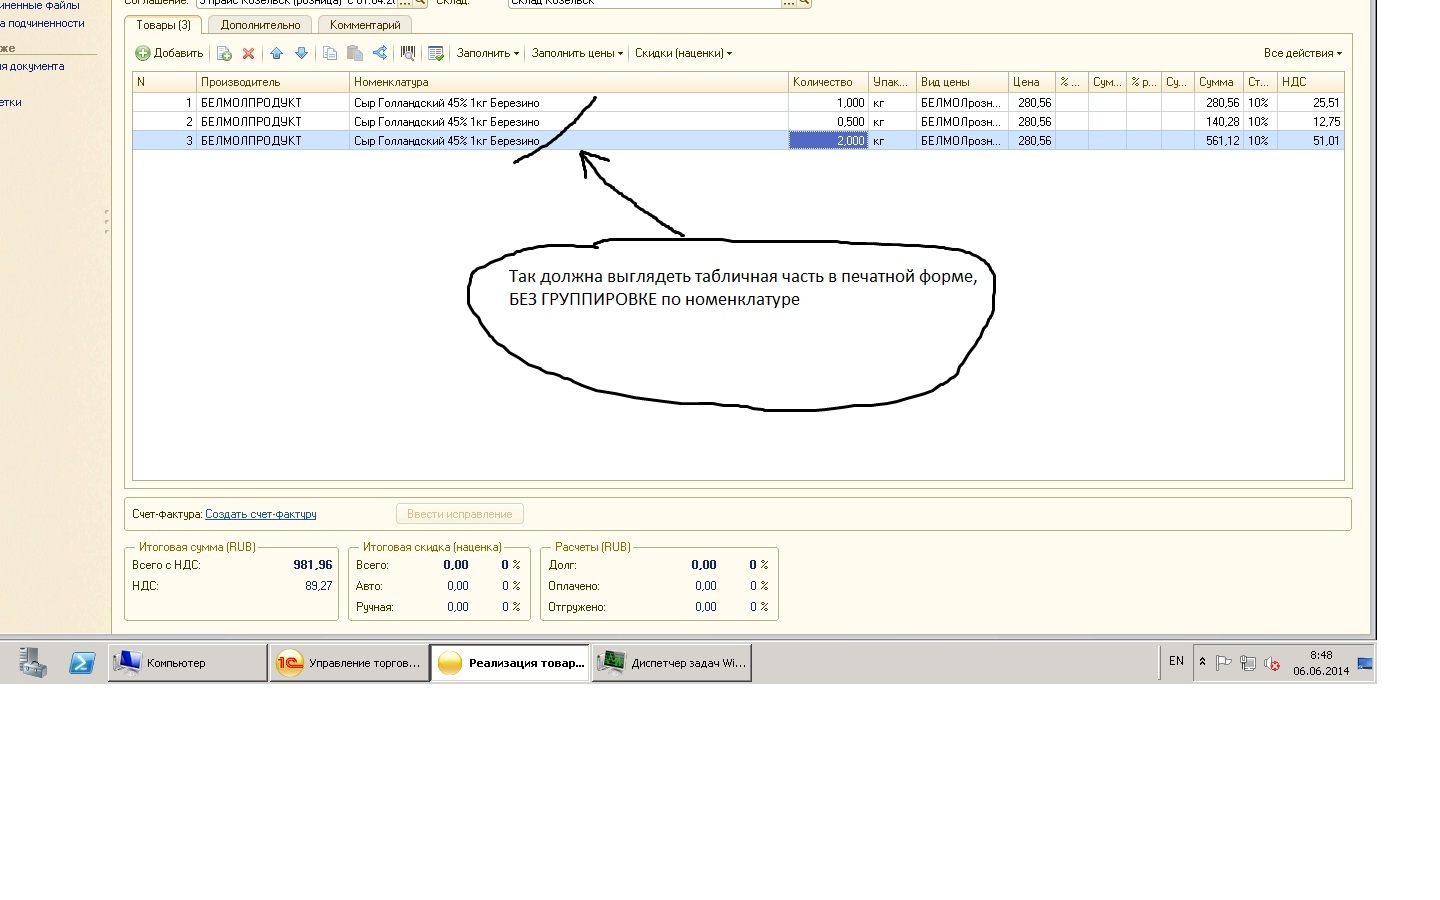The image size is (1440, 900).
Task: Click the paste rows clipboard icon
Action: pos(354,53)
